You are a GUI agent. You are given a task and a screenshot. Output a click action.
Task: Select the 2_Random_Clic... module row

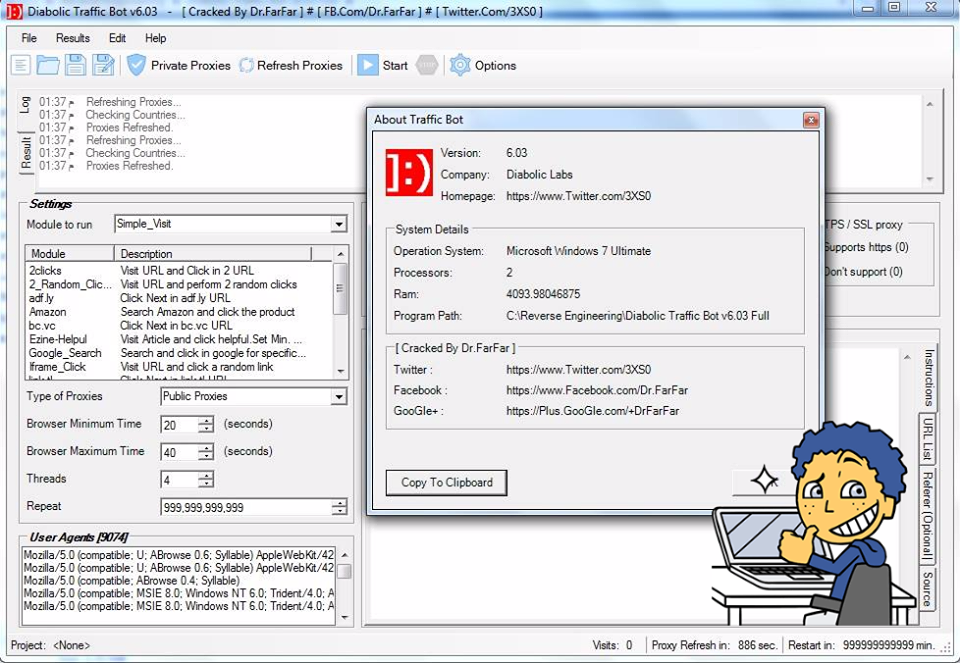coord(179,285)
